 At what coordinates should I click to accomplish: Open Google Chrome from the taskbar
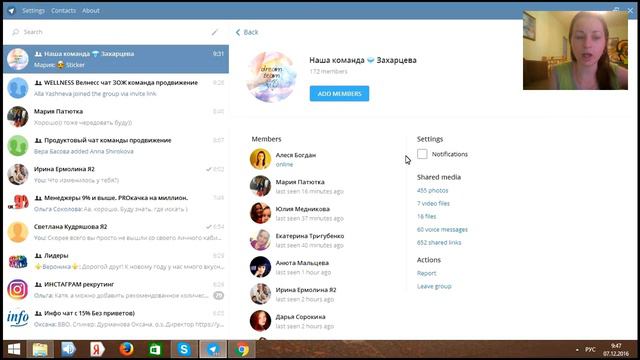pyautogui.click(x=242, y=349)
